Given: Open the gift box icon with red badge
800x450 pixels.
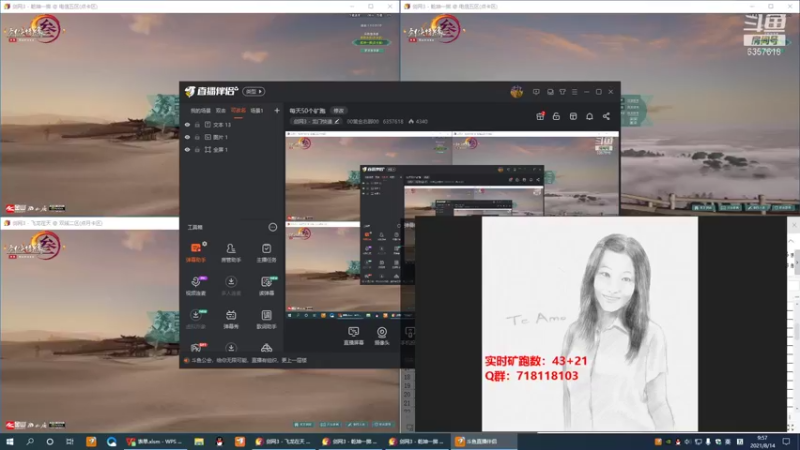Looking at the screenshot, I should point(540,116).
